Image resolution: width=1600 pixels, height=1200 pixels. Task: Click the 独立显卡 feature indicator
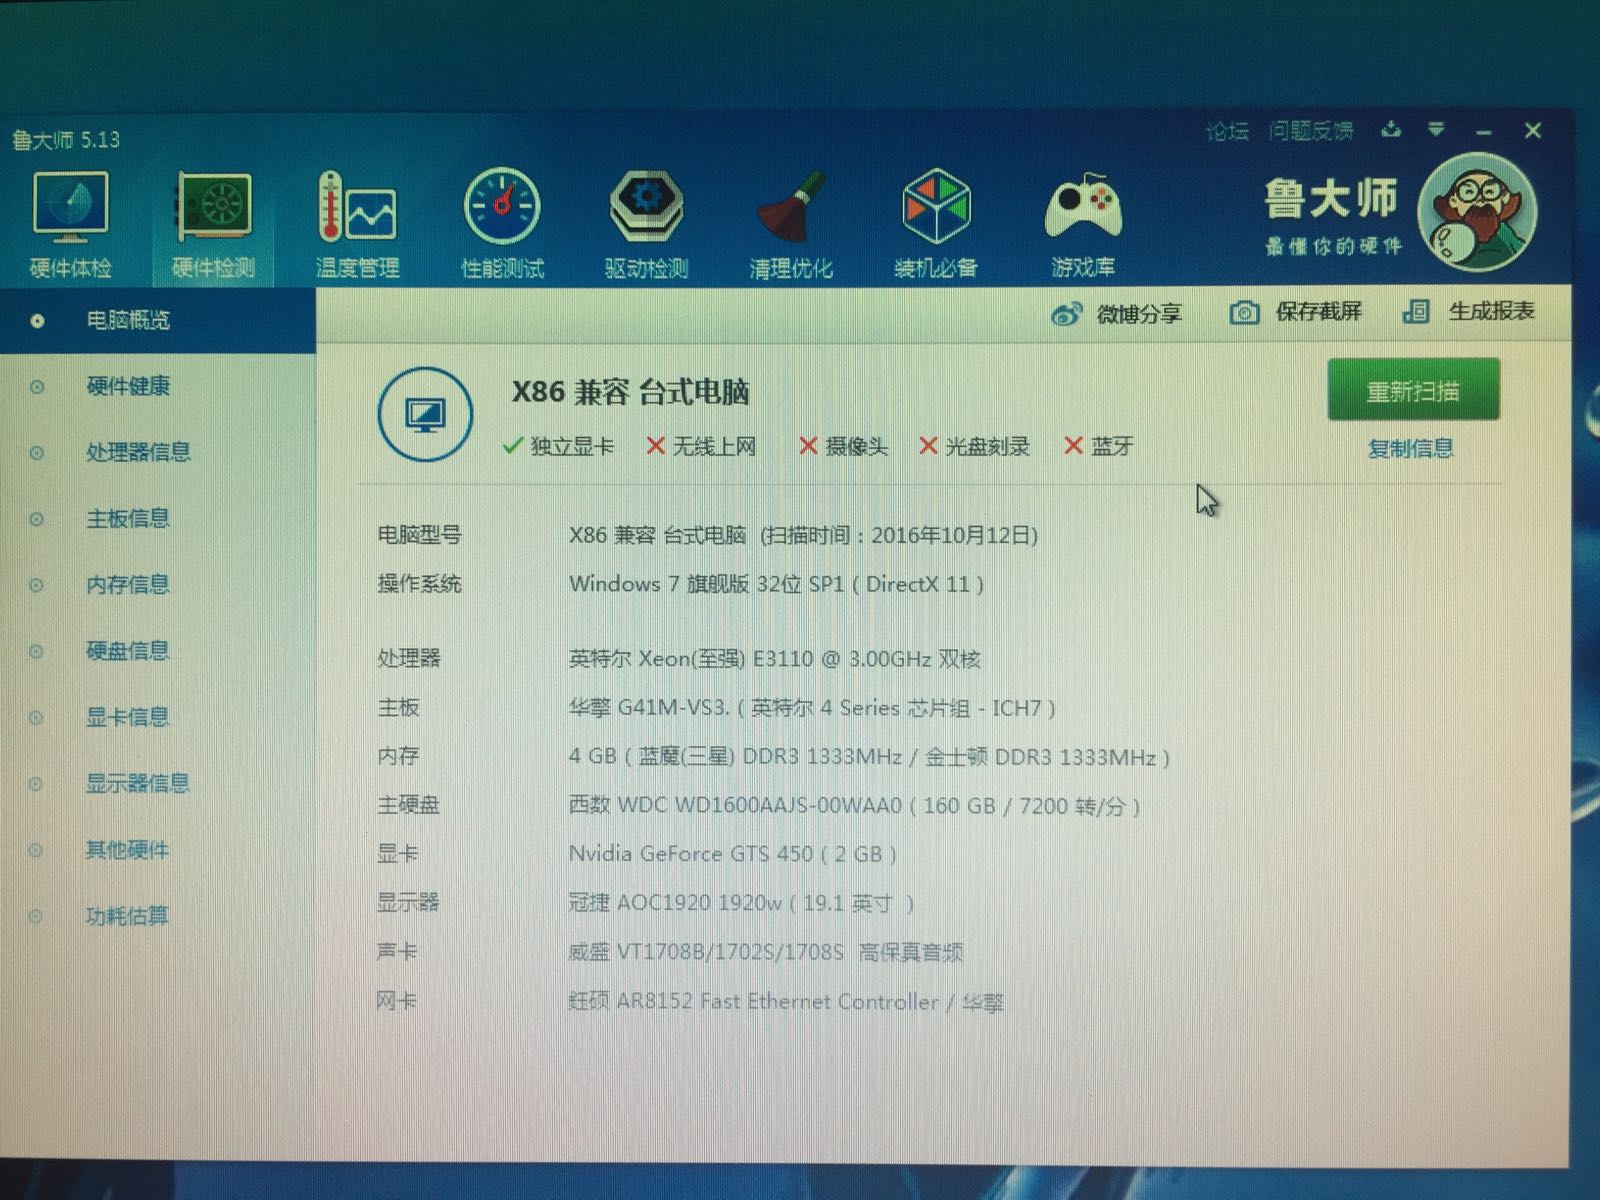559,446
